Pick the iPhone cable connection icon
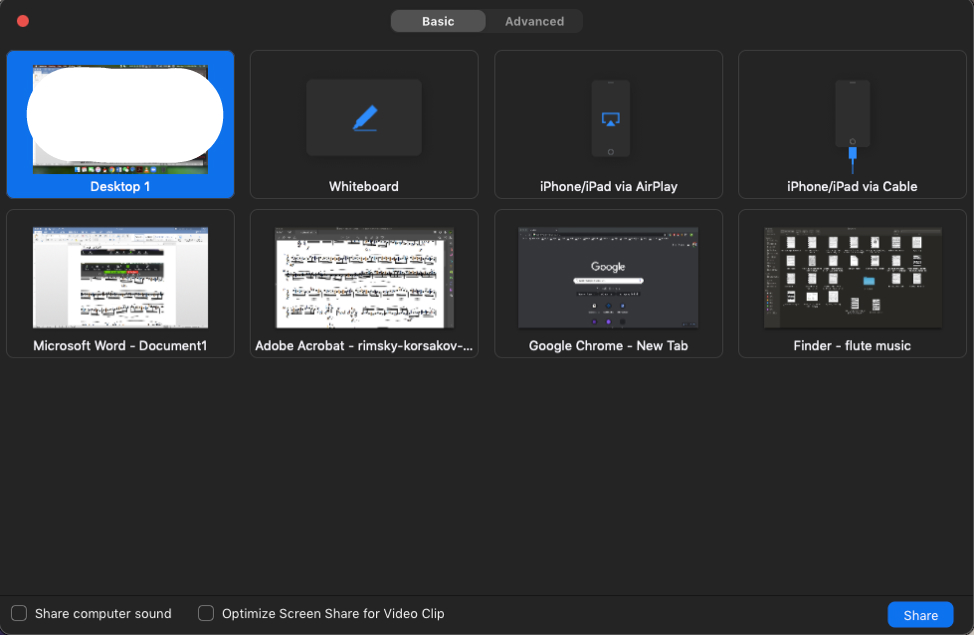 tap(853, 118)
